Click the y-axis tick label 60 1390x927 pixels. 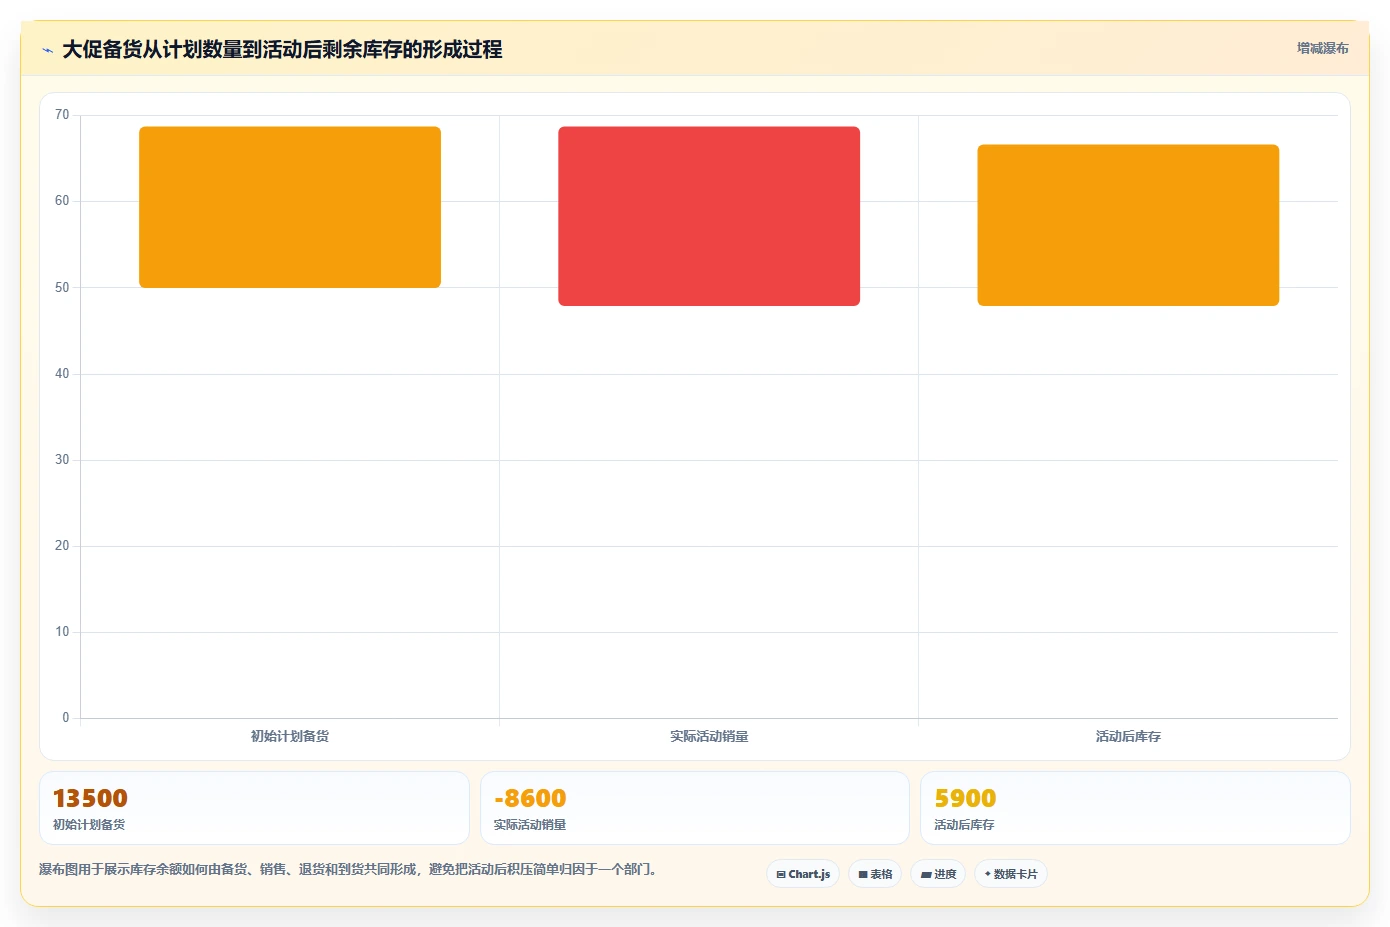tap(62, 201)
